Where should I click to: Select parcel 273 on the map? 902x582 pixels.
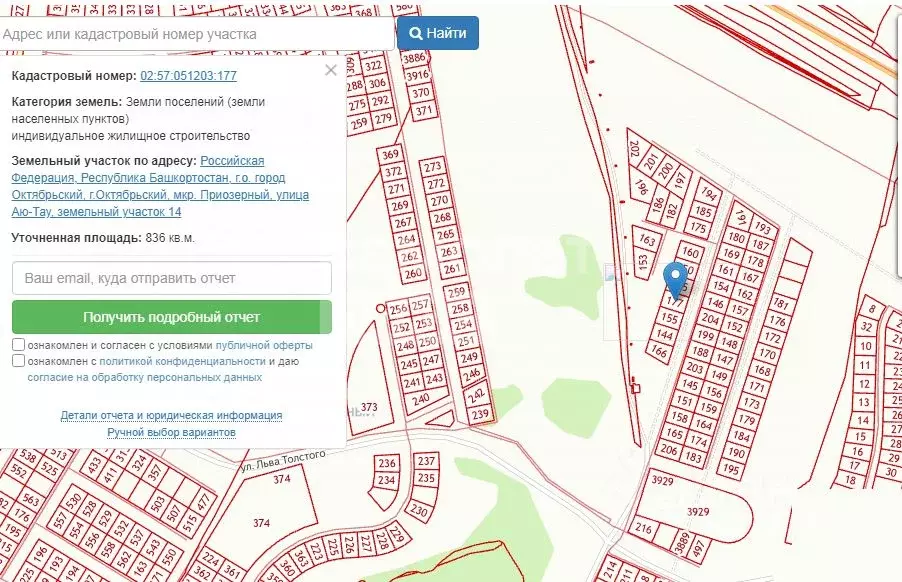pyautogui.click(x=433, y=167)
